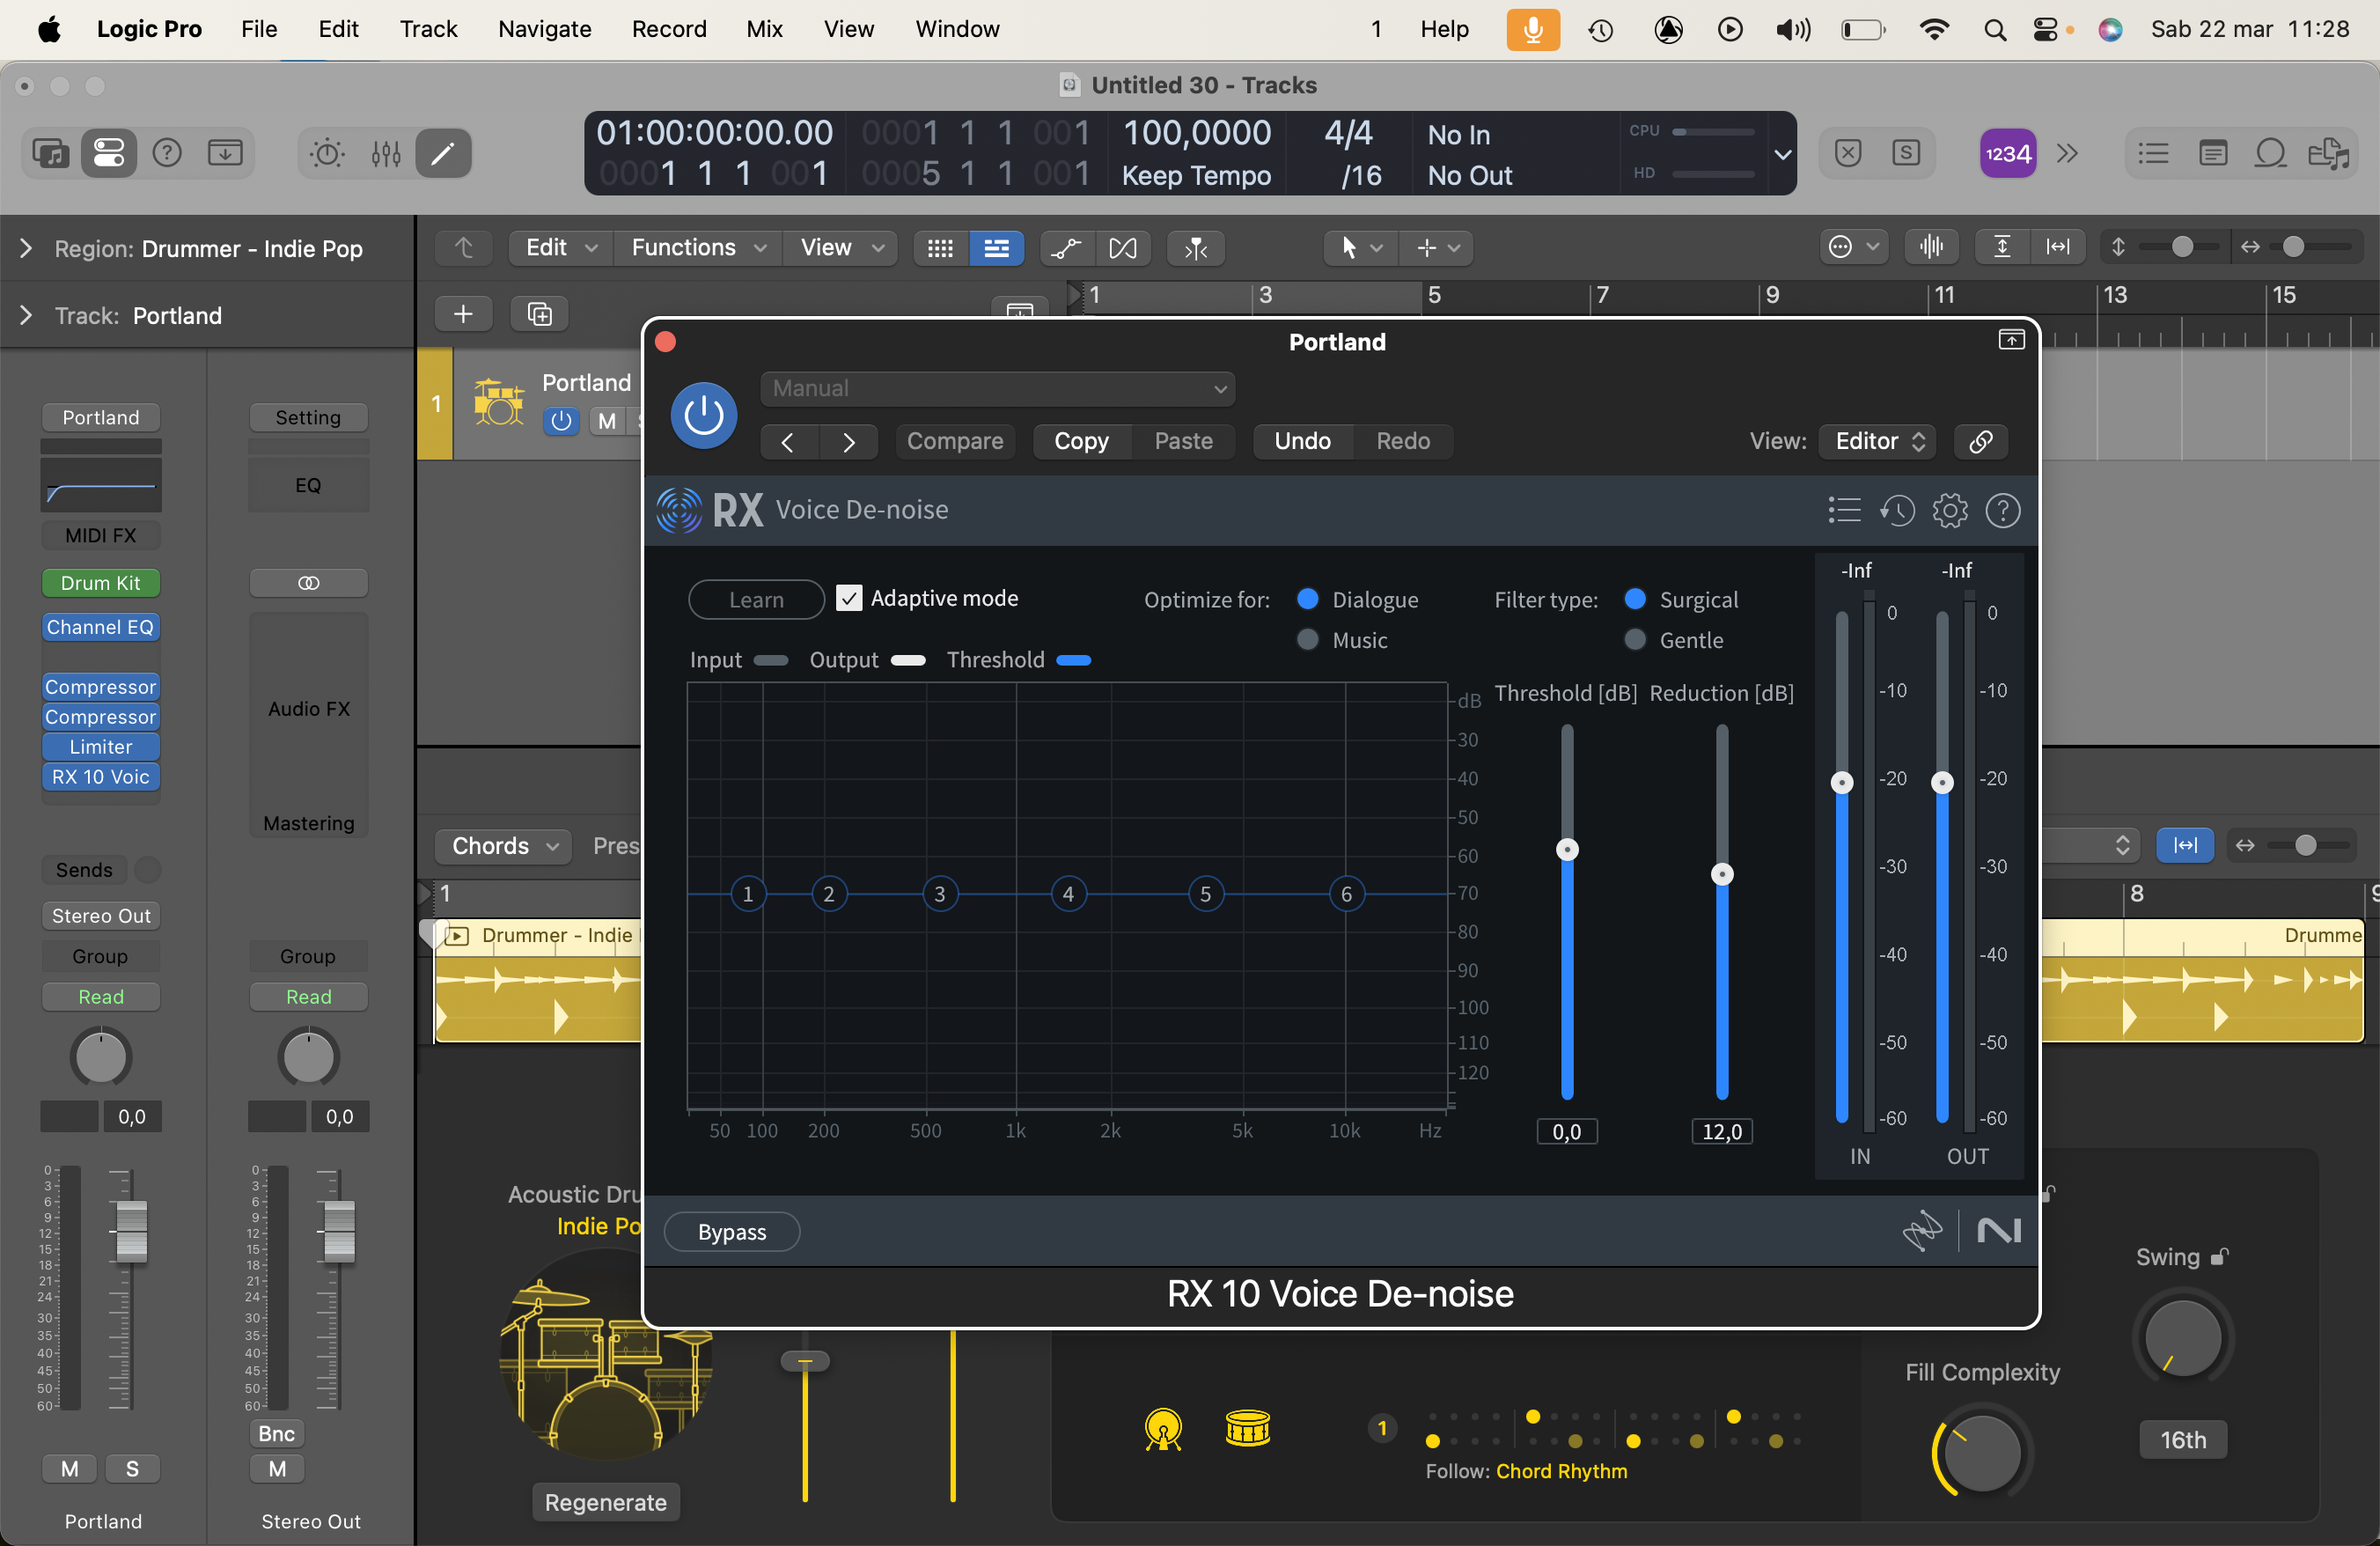
Task: Open the Record menu
Action: [x=668, y=29]
